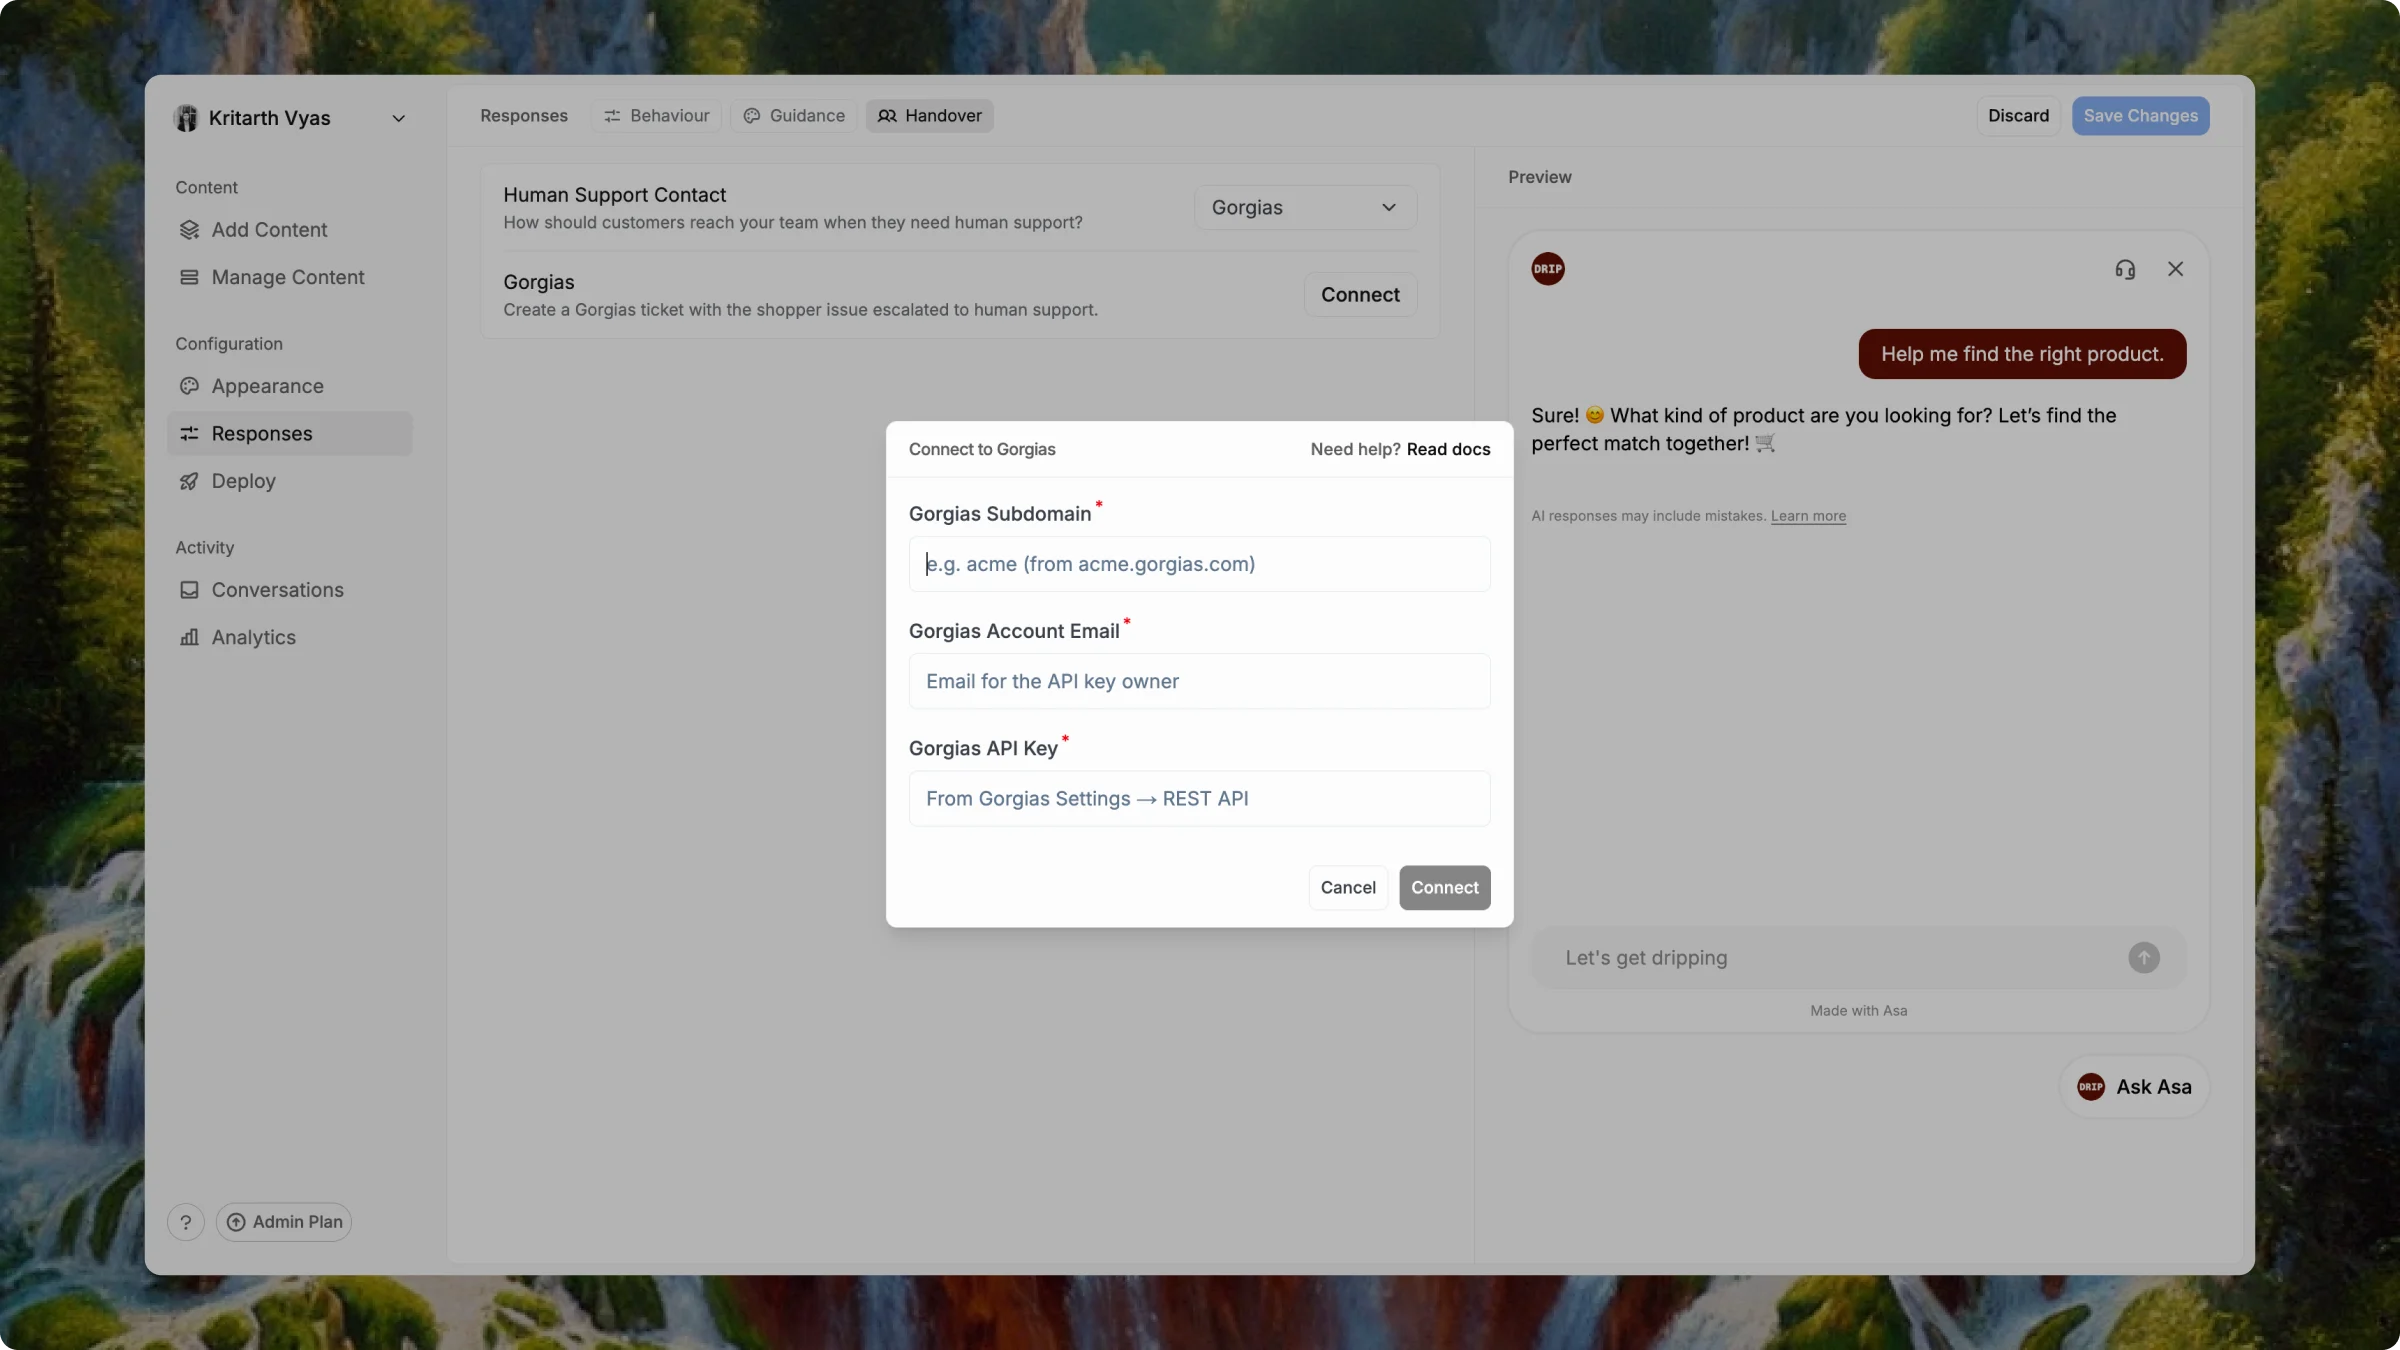Click the Responses sliders icon in sidebar
This screenshot has width=2400, height=1350.
189,434
